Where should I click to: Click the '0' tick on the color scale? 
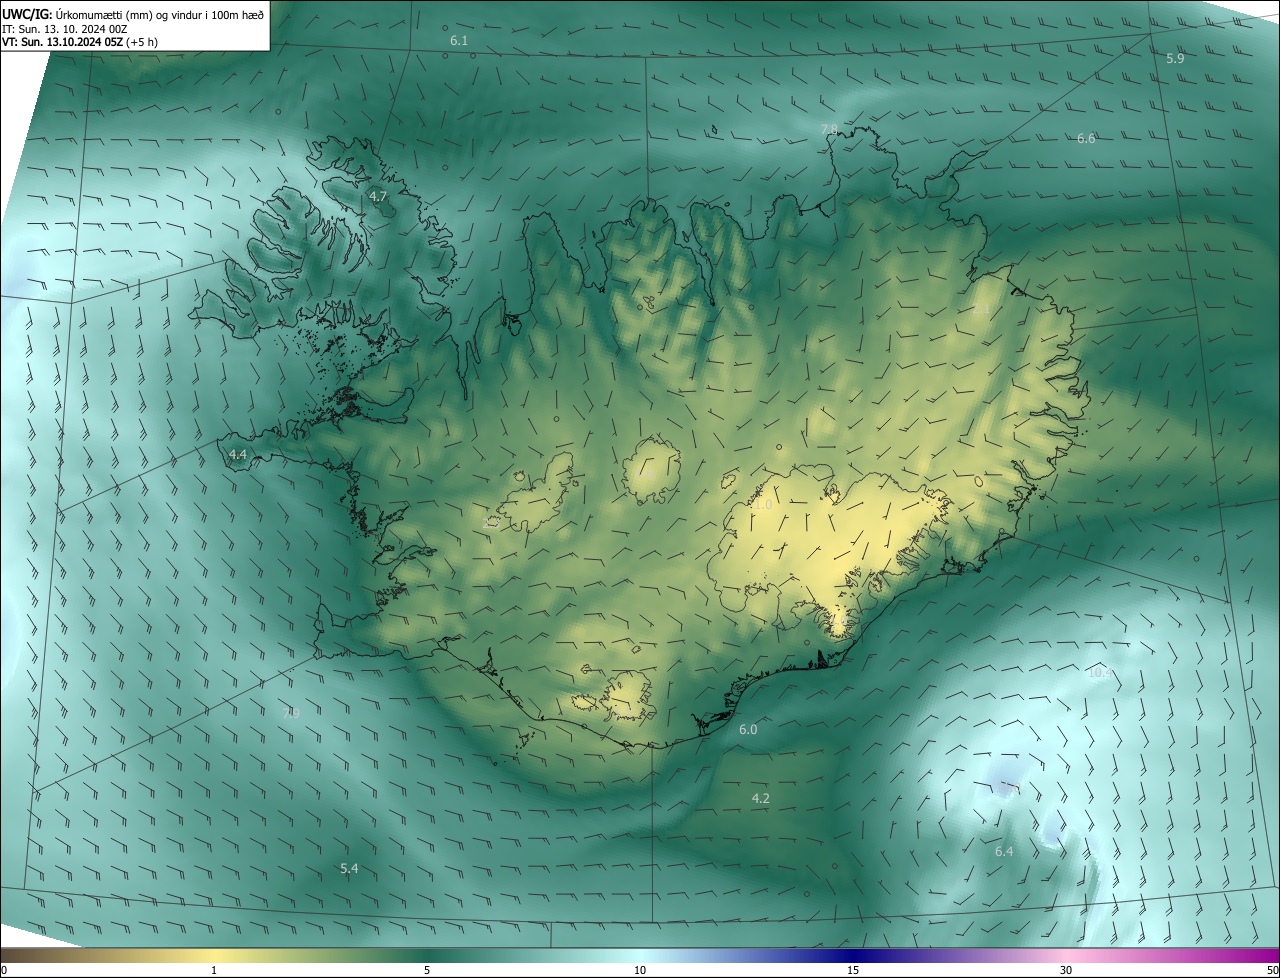click(x=4, y=971)
